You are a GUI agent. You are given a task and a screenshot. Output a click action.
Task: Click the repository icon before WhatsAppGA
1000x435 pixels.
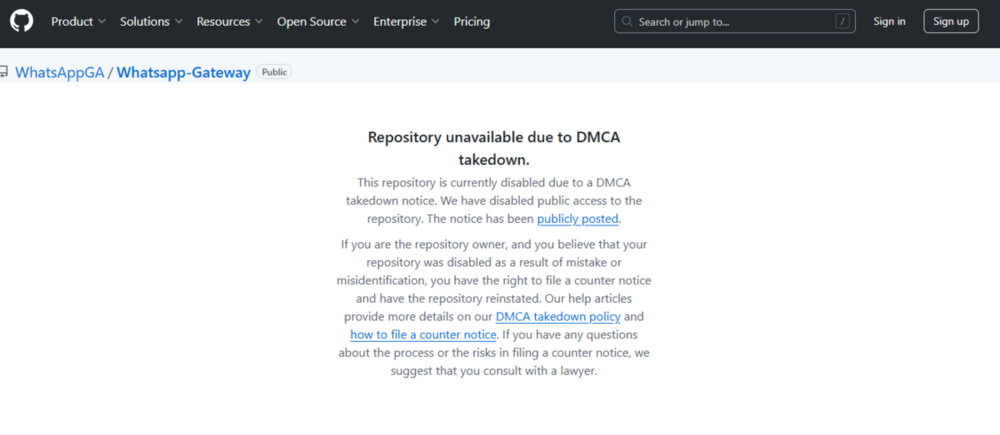[x=3, y=73]
